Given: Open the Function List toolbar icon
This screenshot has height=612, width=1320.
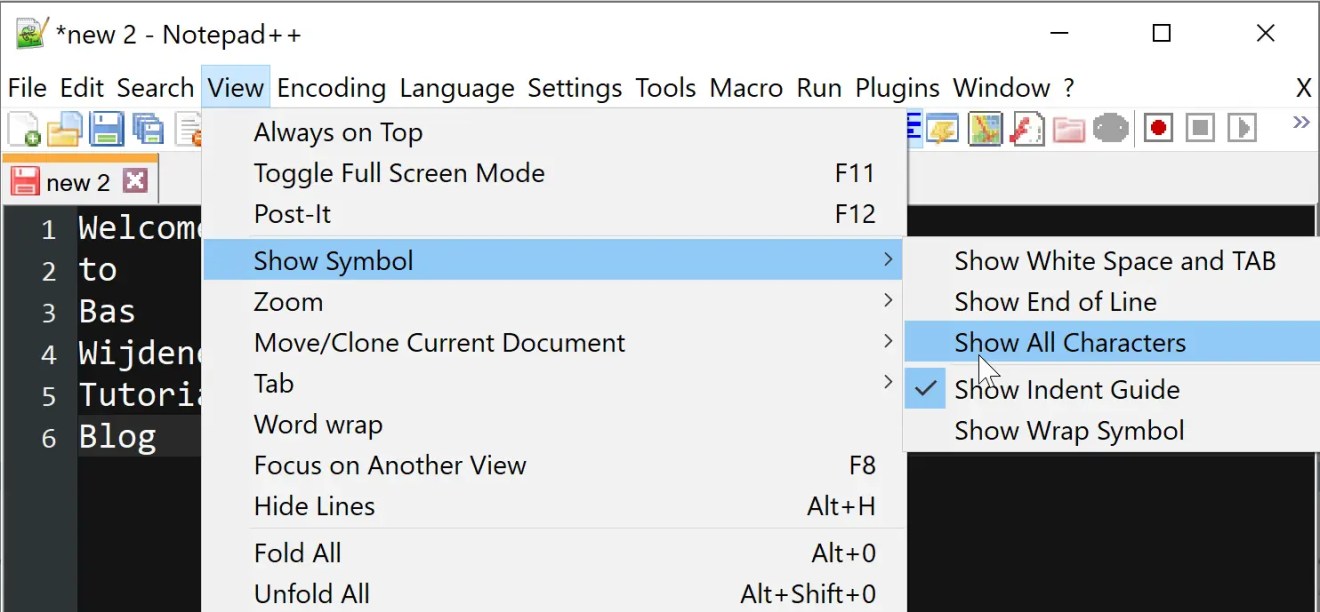Looking at the screenshot, I should point(1027,129).
